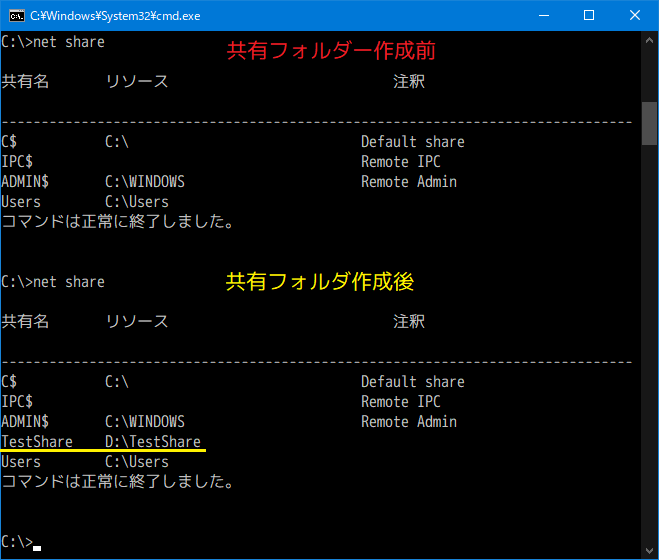Click the underlined TestShare share name
Screen dimensions: 659x560
tap(37, 442)
